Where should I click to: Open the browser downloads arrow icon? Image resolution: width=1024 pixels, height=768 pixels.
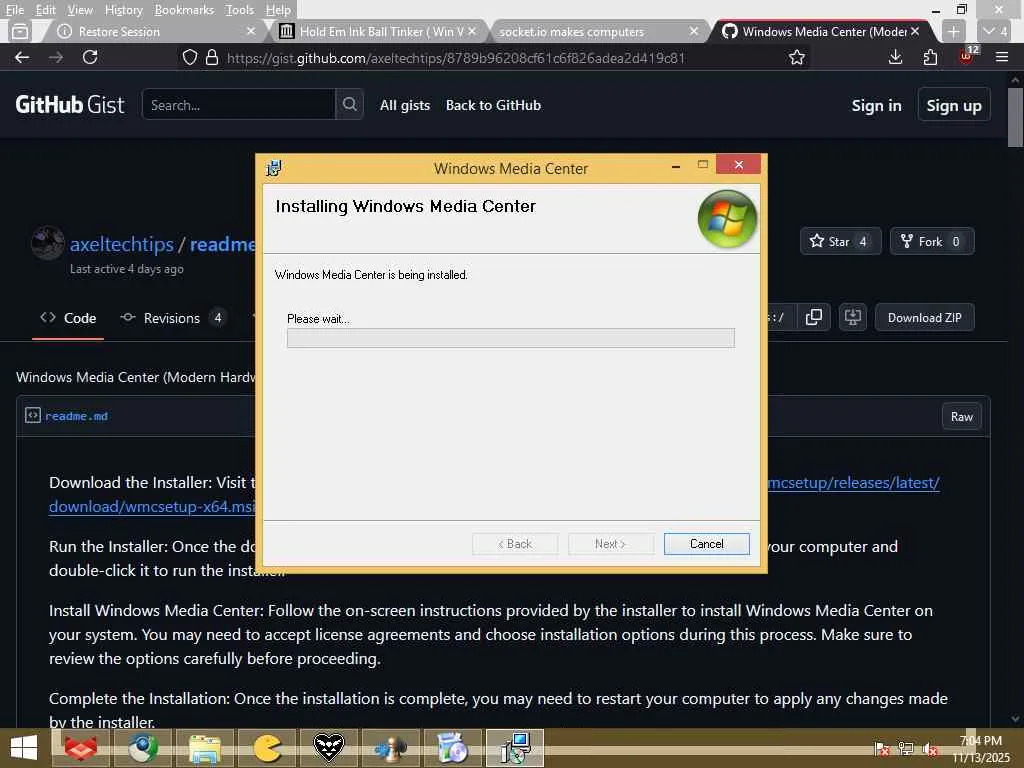[895, 57]
